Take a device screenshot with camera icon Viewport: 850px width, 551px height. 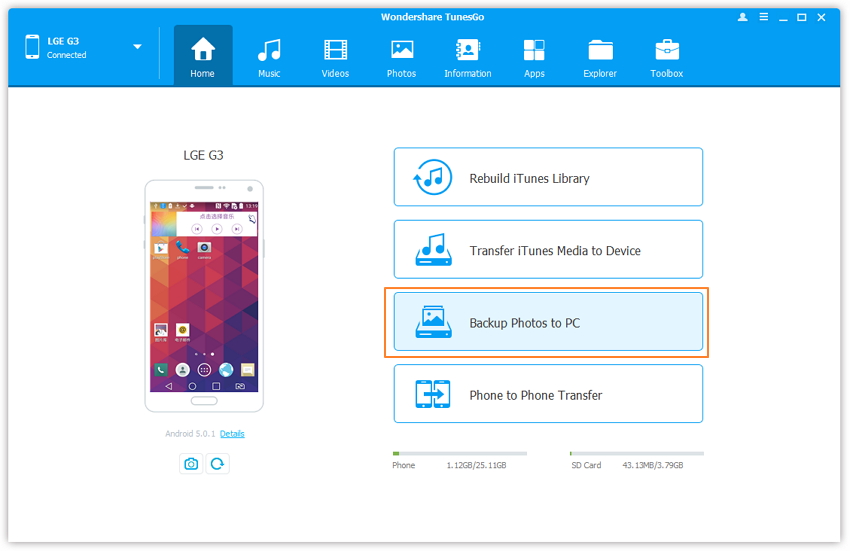pyautogui.click(x=191, y=463)
